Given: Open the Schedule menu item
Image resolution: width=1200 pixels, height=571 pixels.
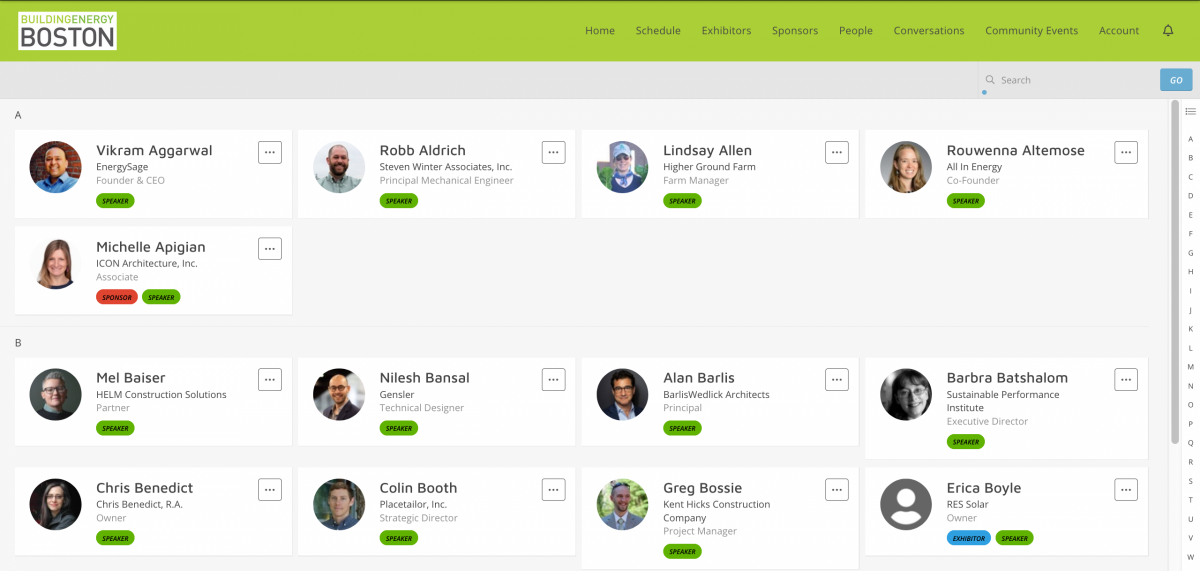Looking at the screenshot, I should [658, 30].
